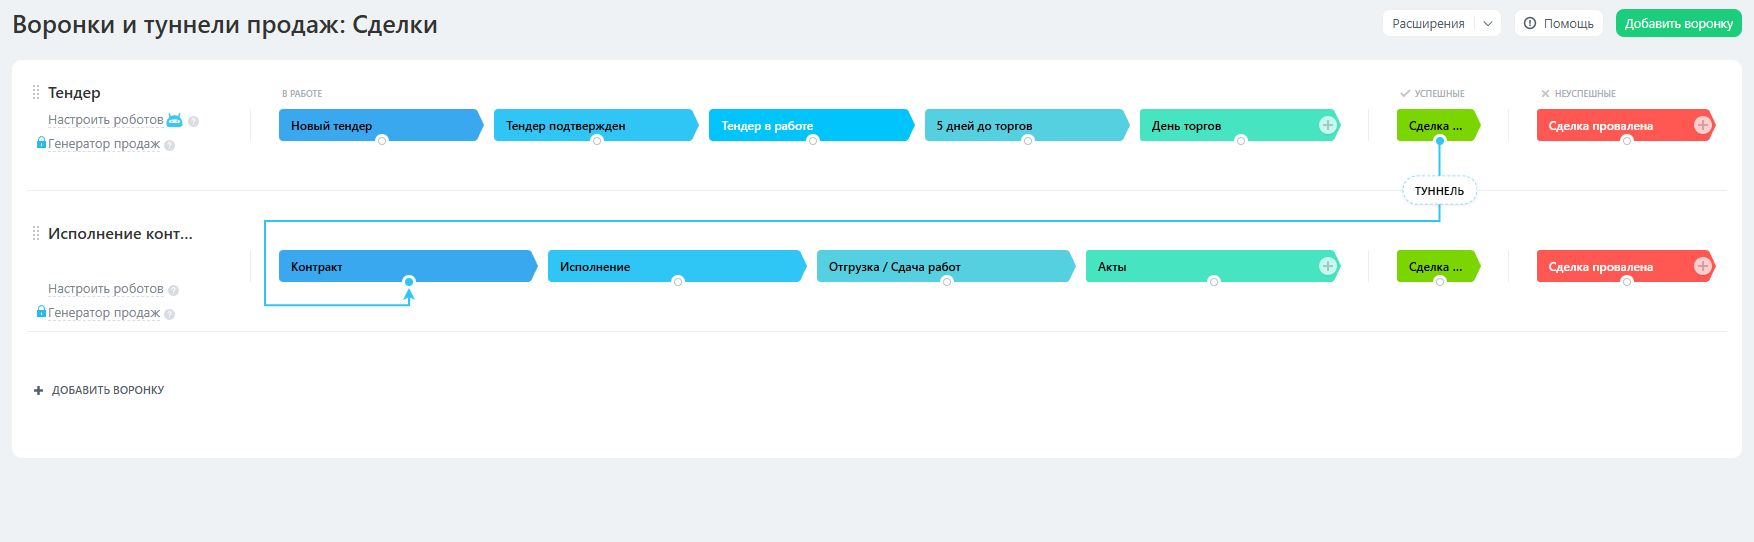Click the robot icon beside Тендер's Настроить роботов
Screen dimensions: 1754x542
pos(175,120)
